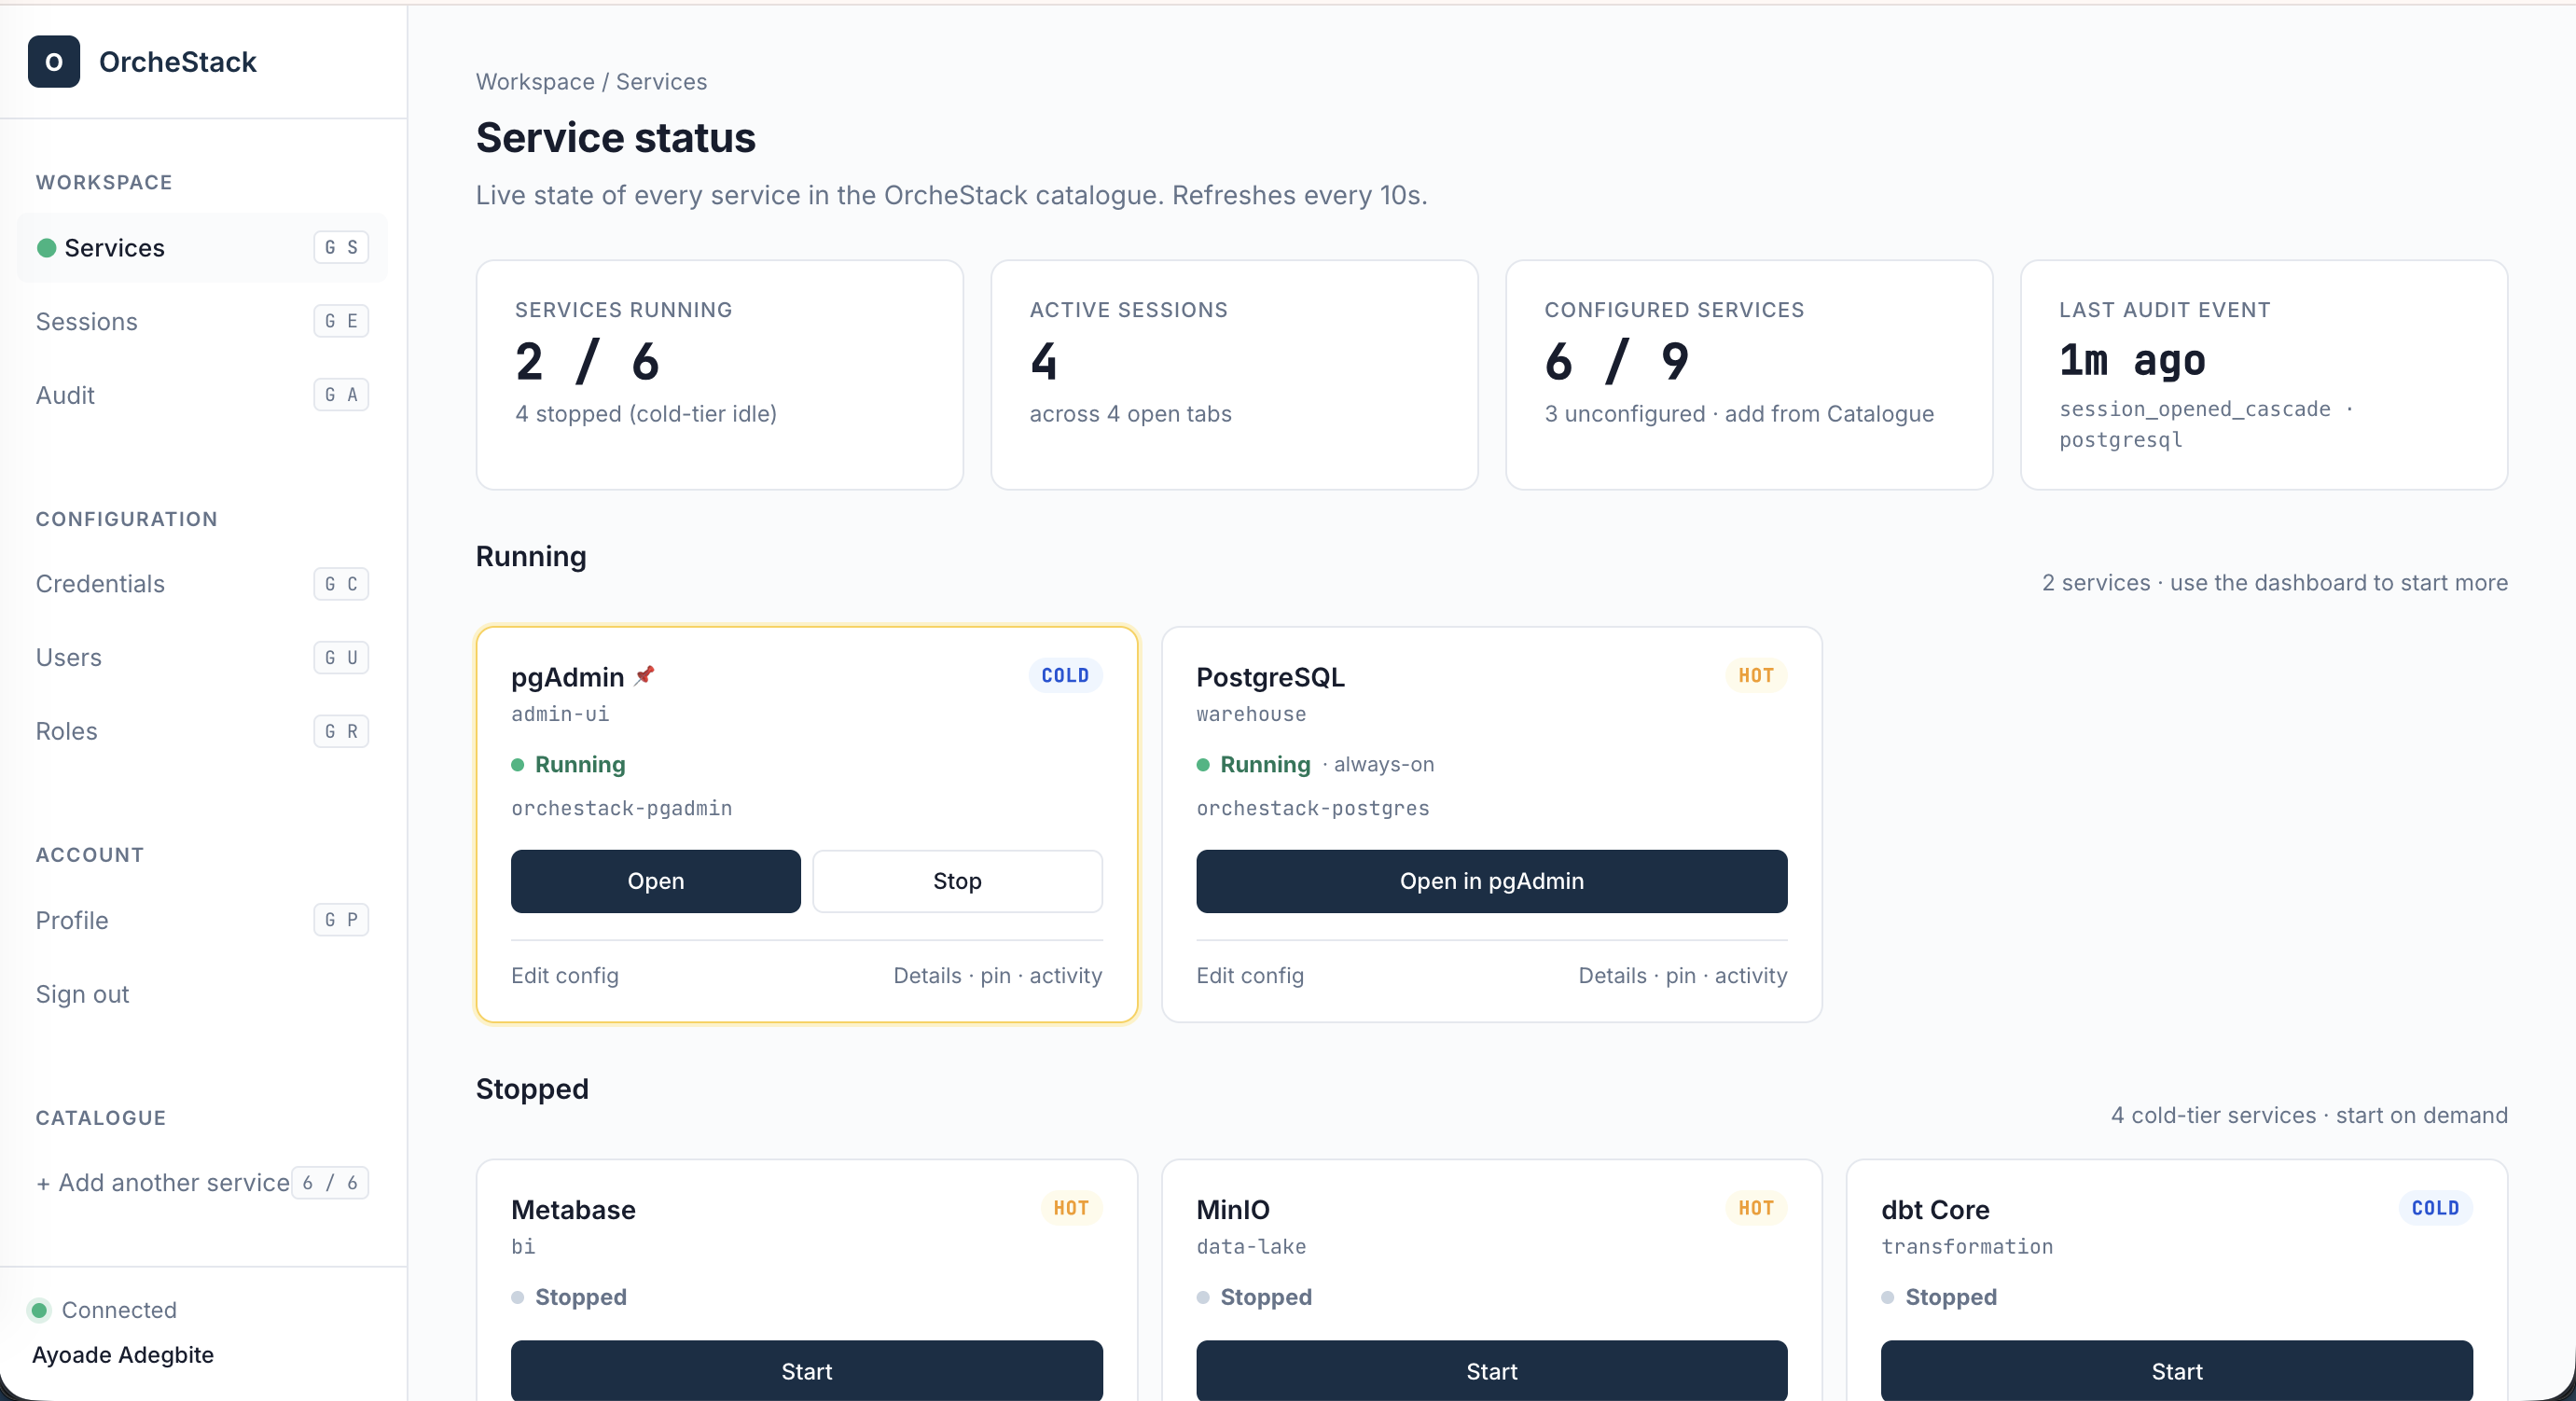
Task: Start the Metabase service
Action: pyautogui.click(x=806, y=1371)
